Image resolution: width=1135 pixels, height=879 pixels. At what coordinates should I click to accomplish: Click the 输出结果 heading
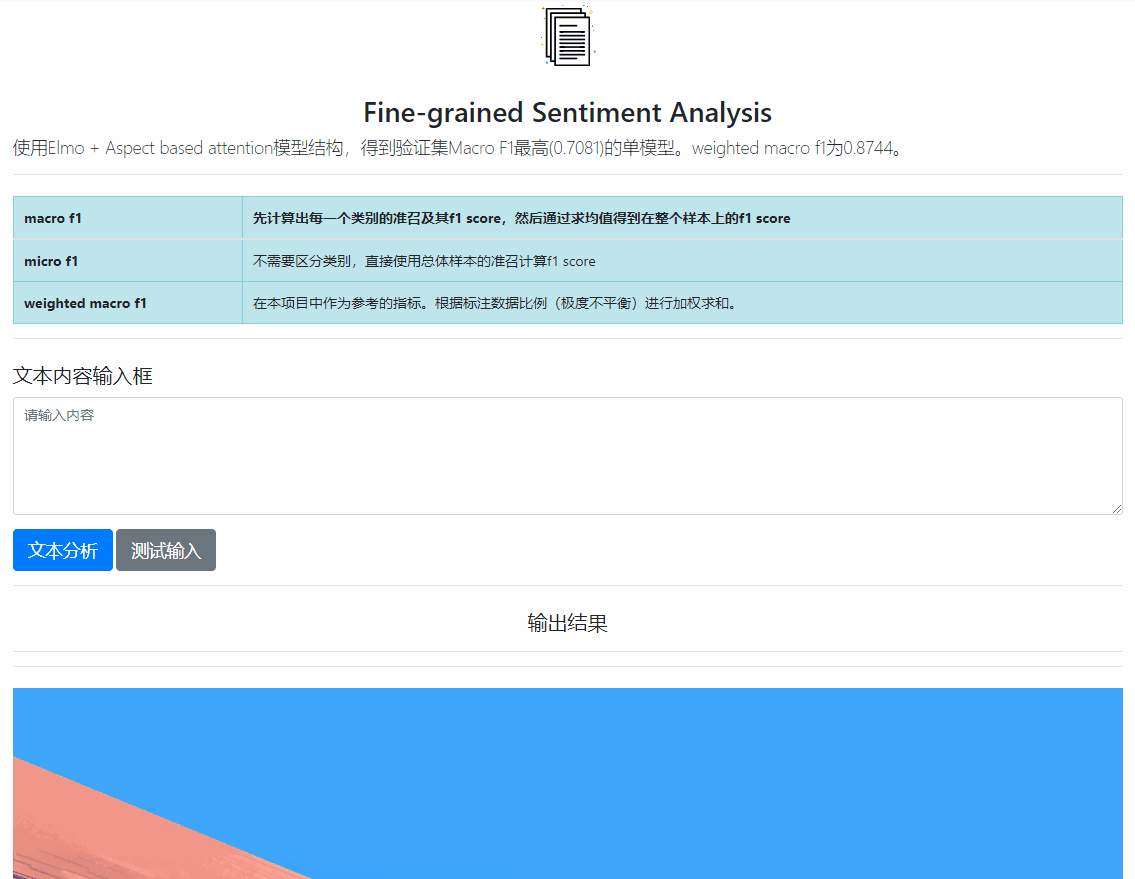point(568,623)
